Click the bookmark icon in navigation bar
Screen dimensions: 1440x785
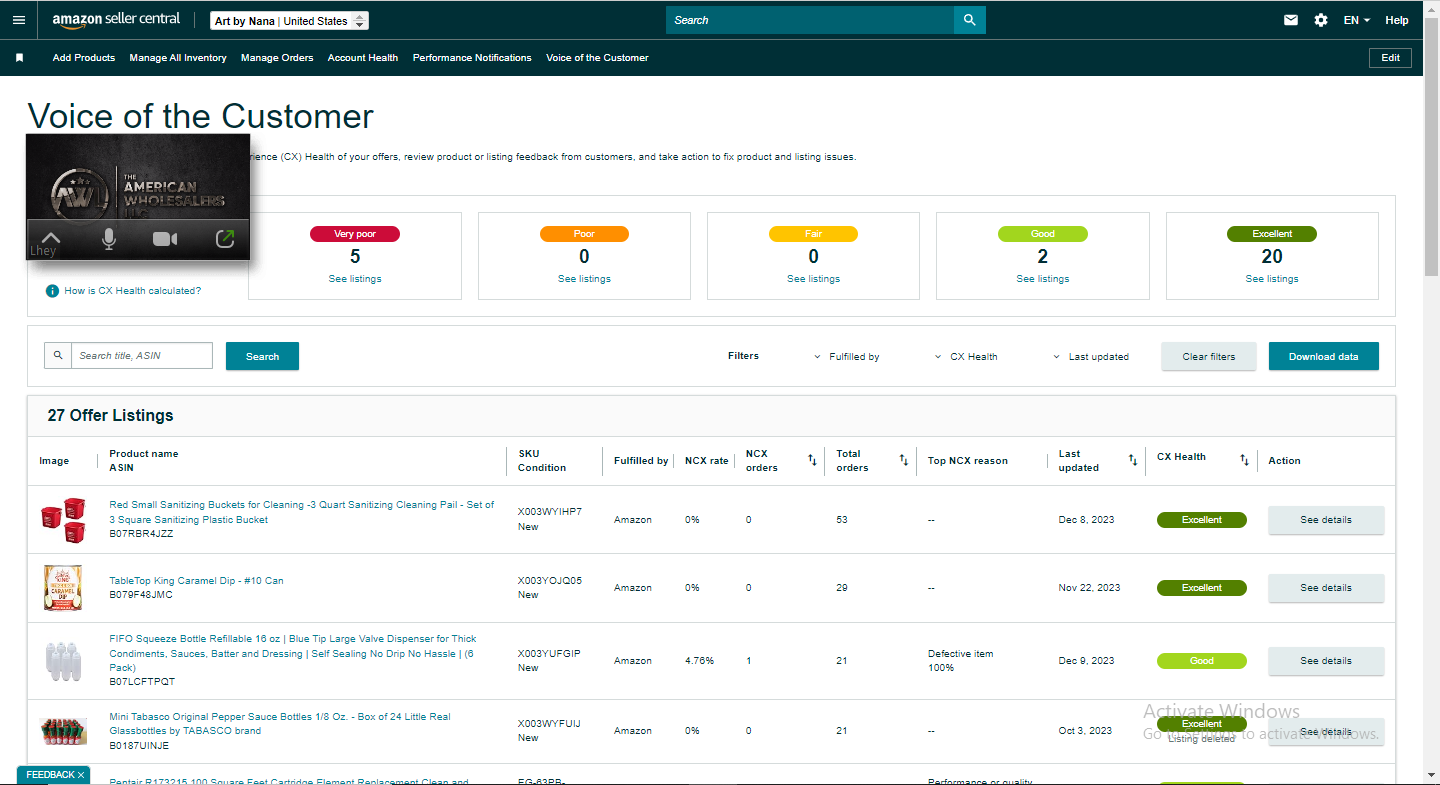[x=19, y=58]
